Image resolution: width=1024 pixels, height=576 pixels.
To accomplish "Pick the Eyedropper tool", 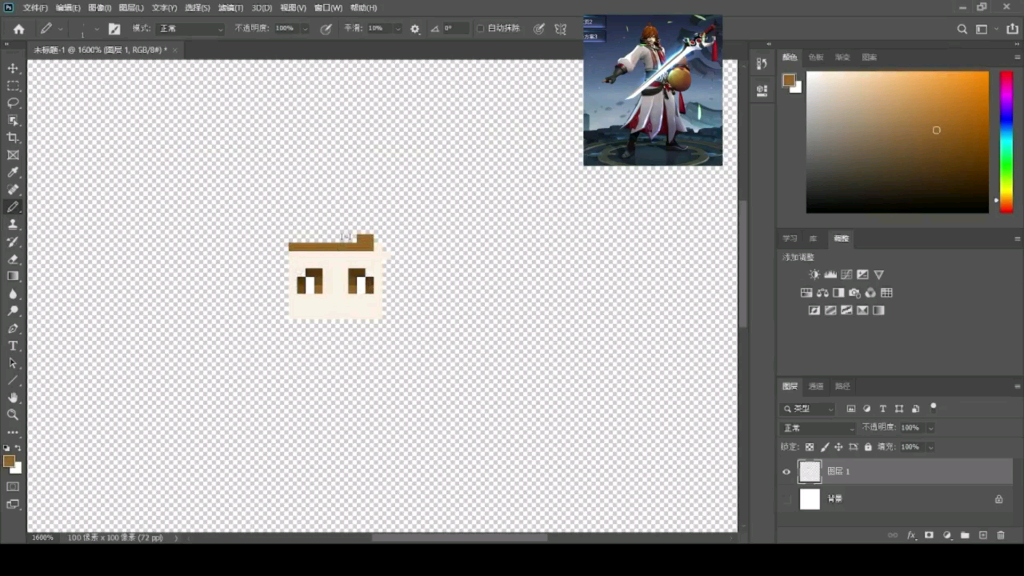I will (x=13, y=172).
